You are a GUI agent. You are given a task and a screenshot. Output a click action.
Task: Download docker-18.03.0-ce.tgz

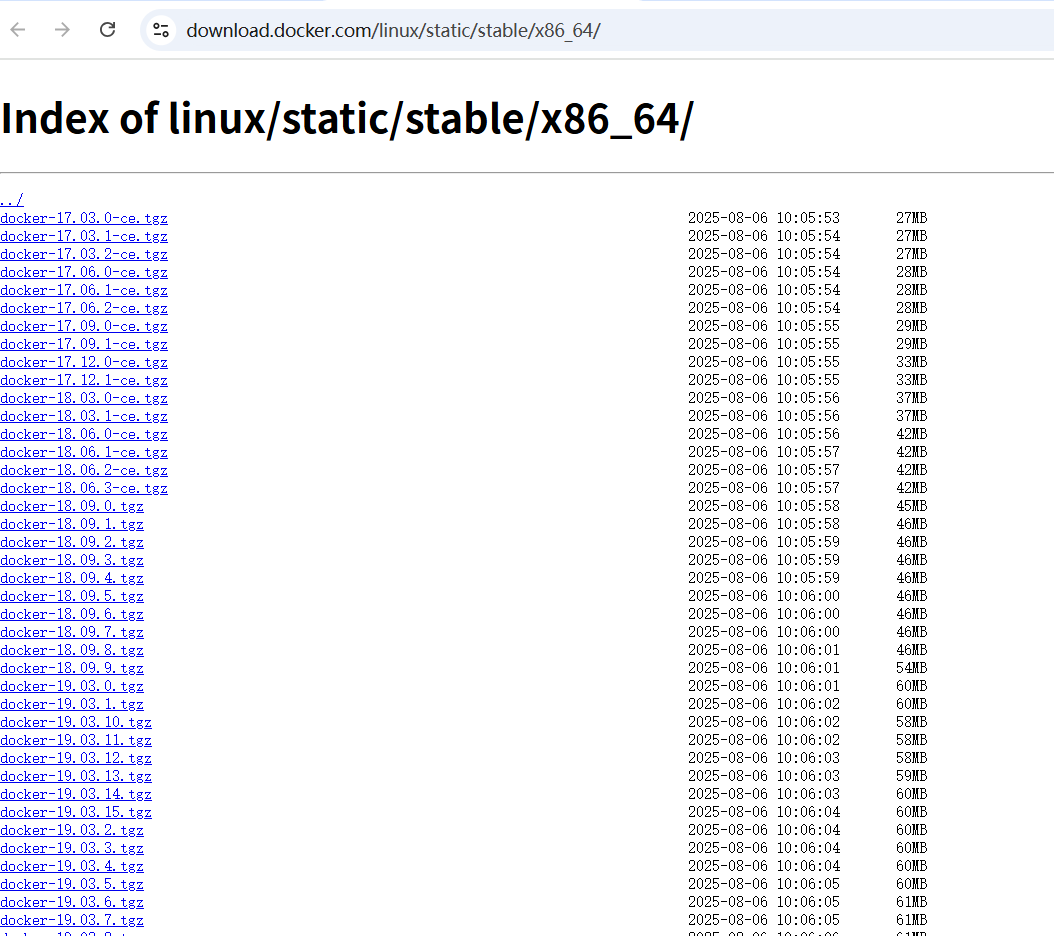tap(84, 398)
